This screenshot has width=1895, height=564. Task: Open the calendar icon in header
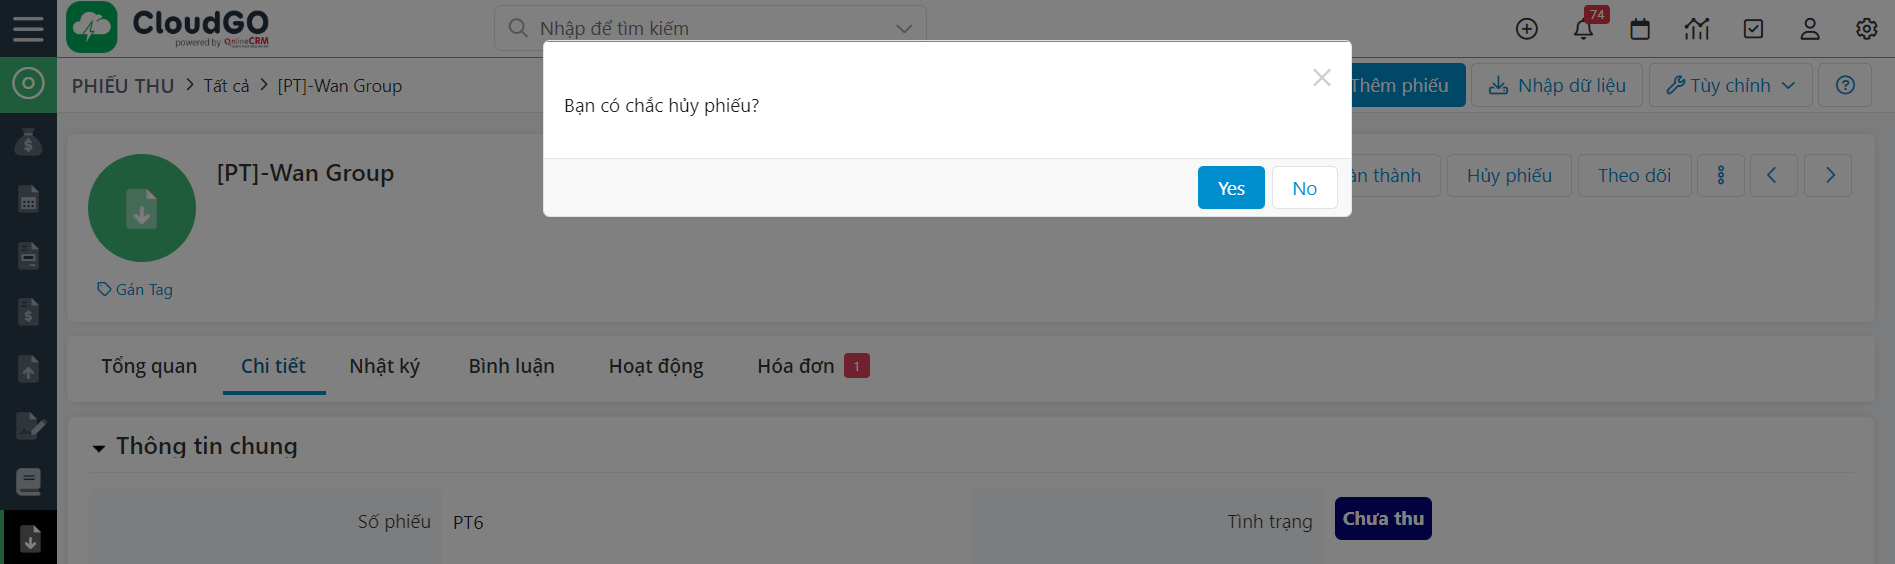(1640, 29)
